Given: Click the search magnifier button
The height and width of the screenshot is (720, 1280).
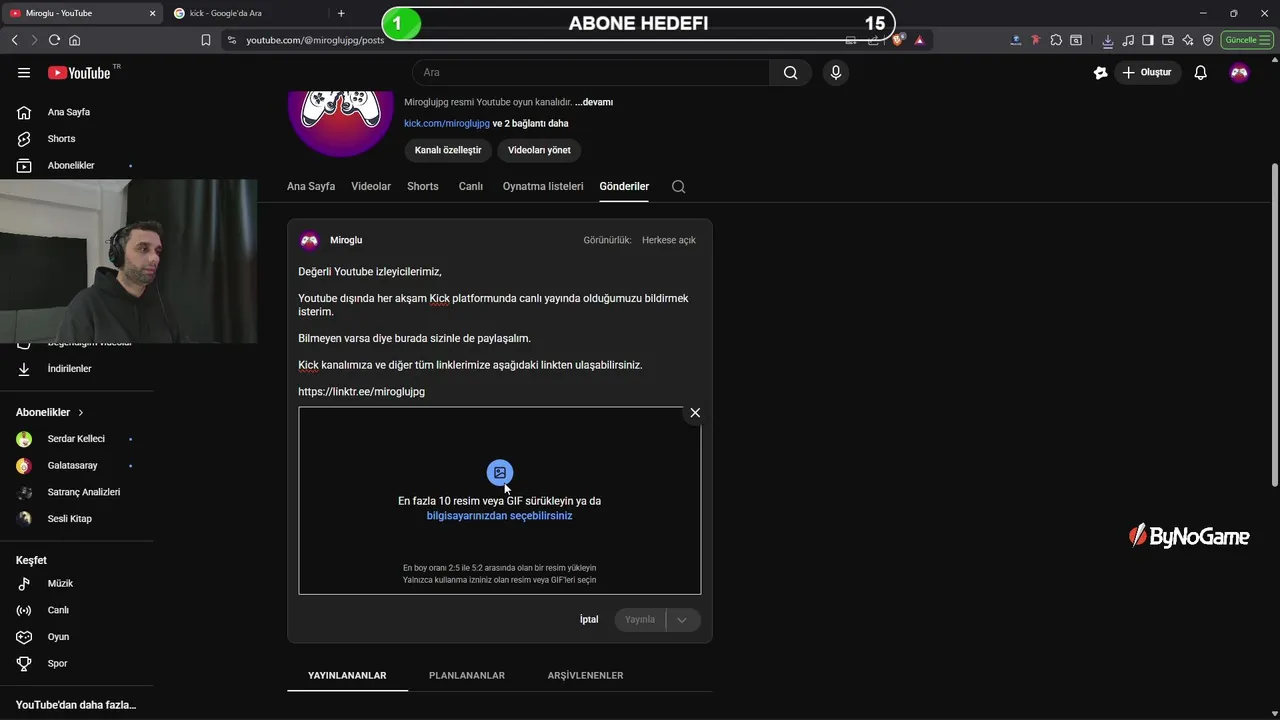Looking at the screenshot, I should [791, 72].
